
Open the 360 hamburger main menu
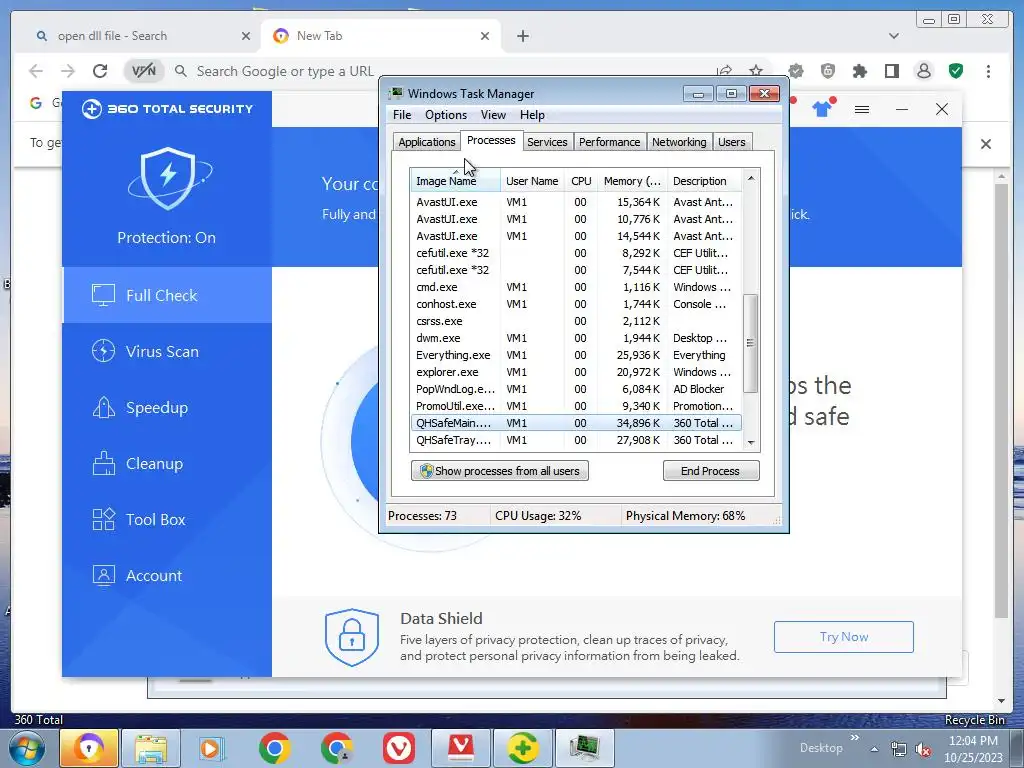click(x=861, y=109)
